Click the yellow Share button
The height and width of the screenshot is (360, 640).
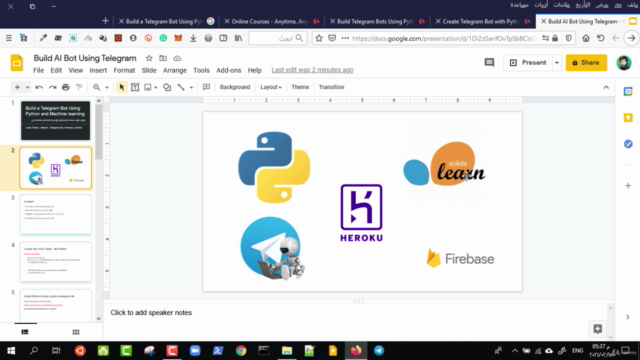[x=586, y=63]
